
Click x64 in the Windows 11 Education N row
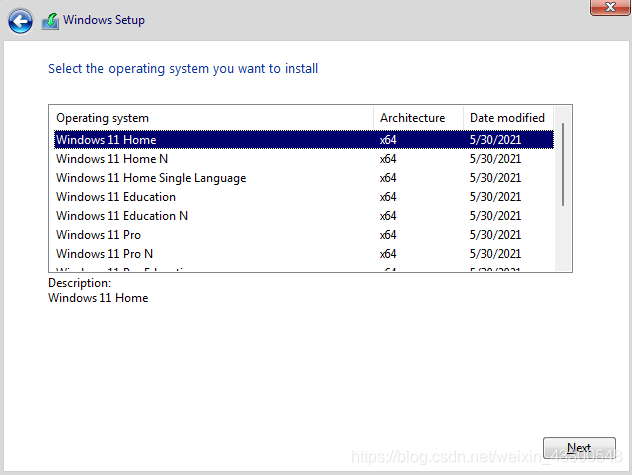(388, 216)
